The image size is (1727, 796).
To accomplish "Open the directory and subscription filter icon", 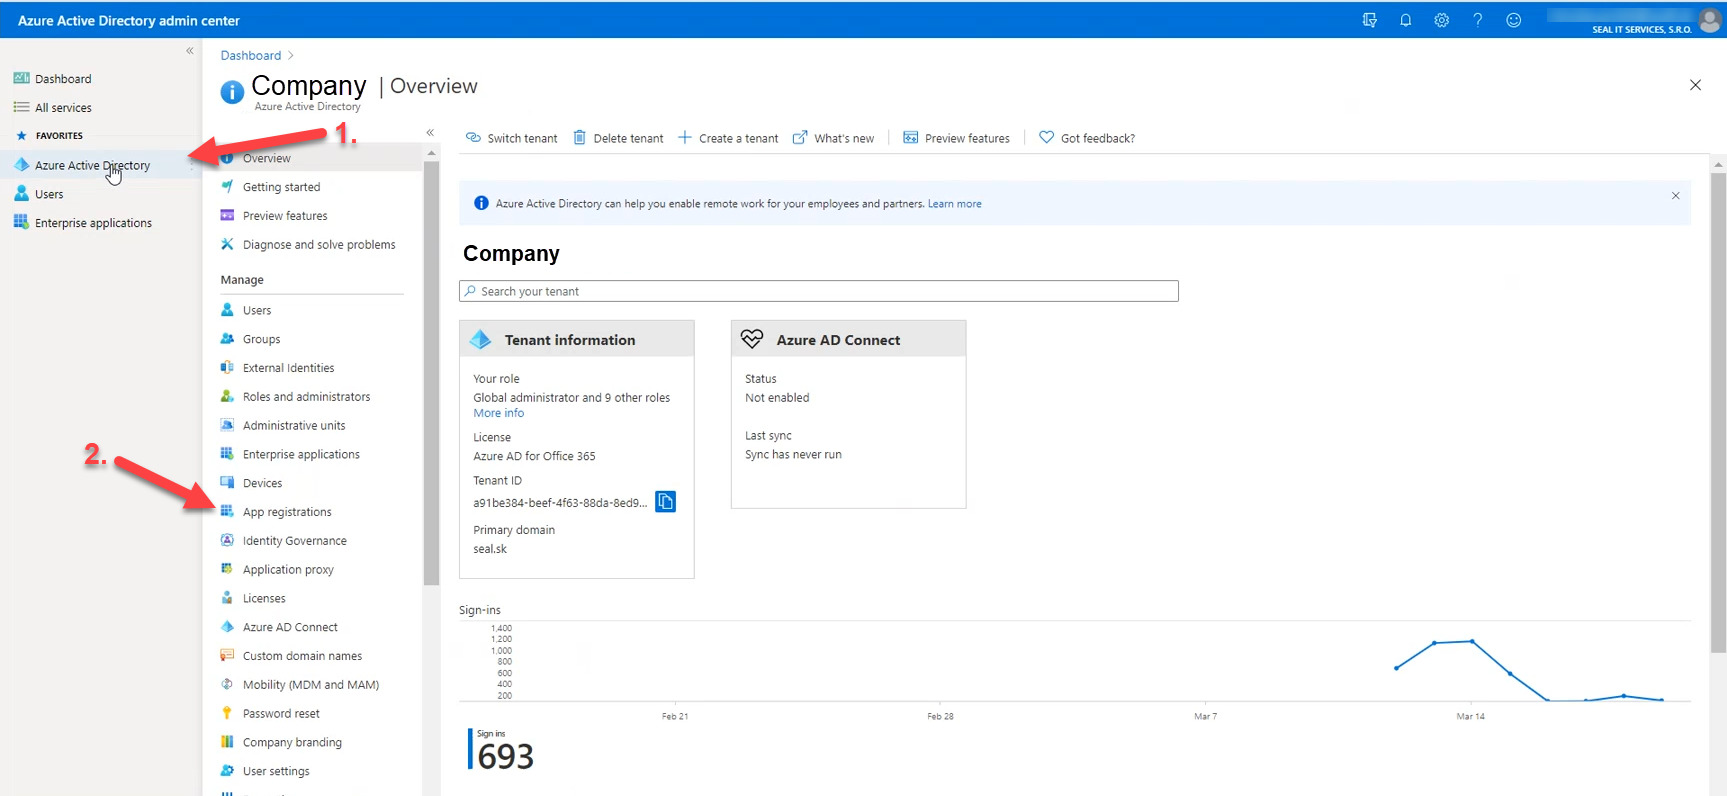I will point(1369,20).
